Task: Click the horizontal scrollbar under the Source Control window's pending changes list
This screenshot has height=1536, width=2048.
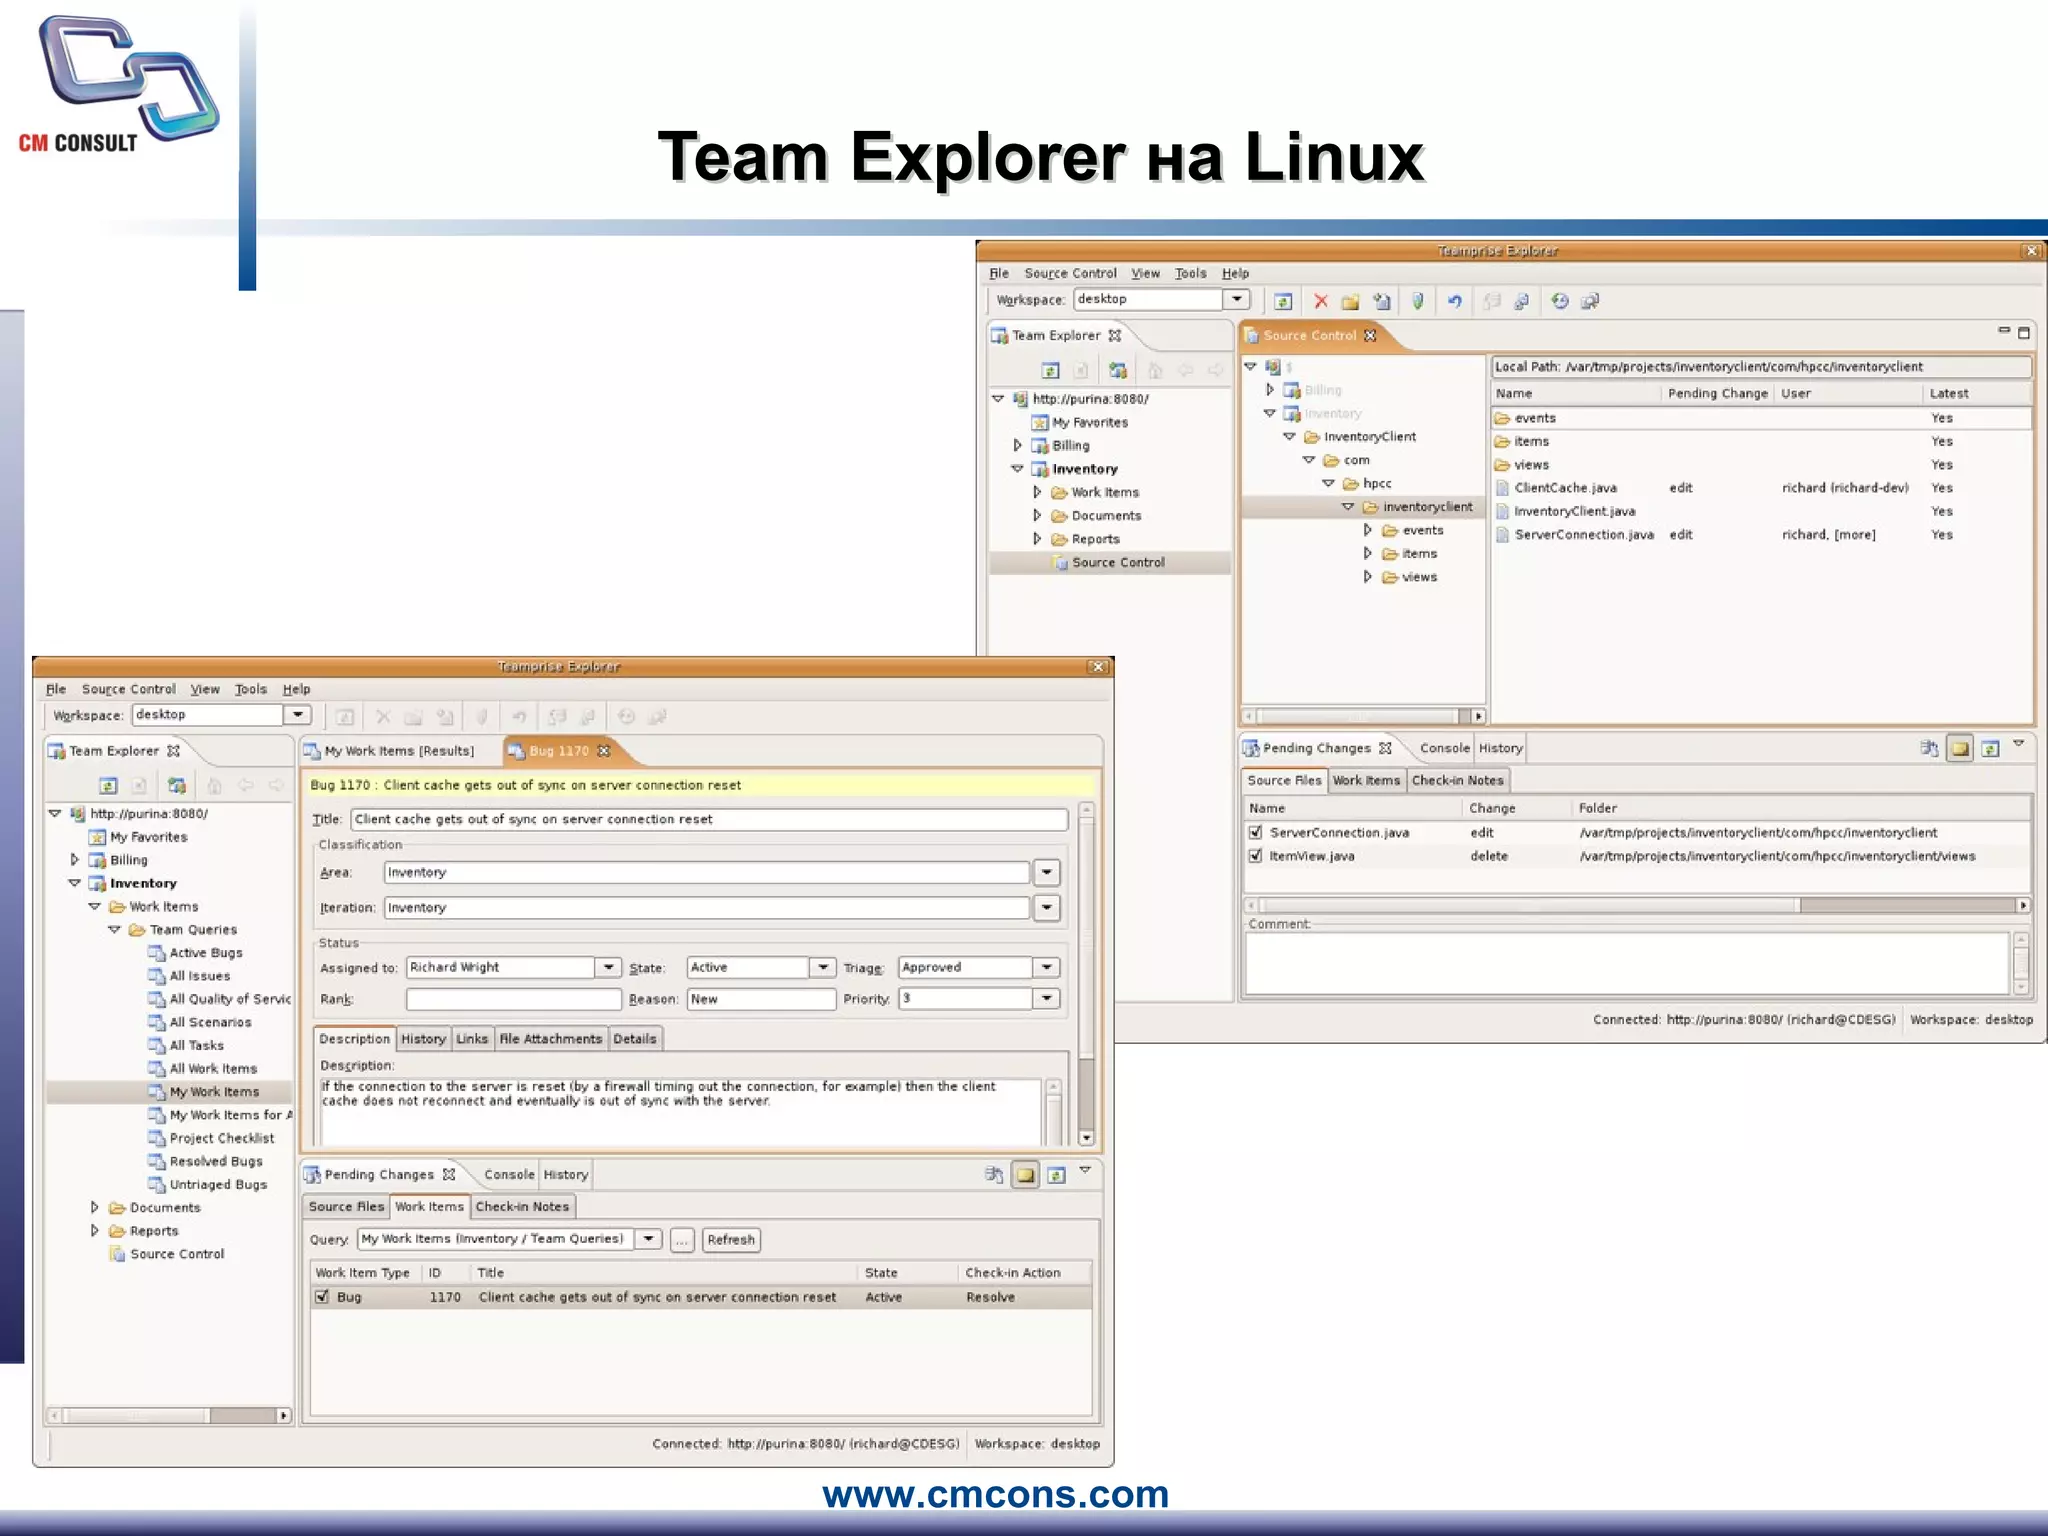Action: pos(1636,905)
